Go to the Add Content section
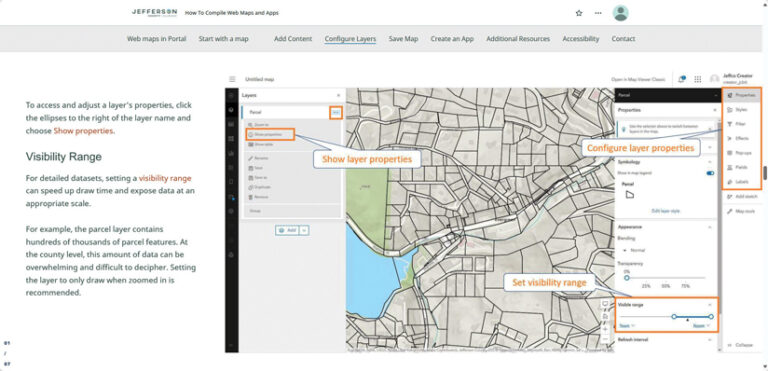 pyautogui.click(x=293, y=39)
